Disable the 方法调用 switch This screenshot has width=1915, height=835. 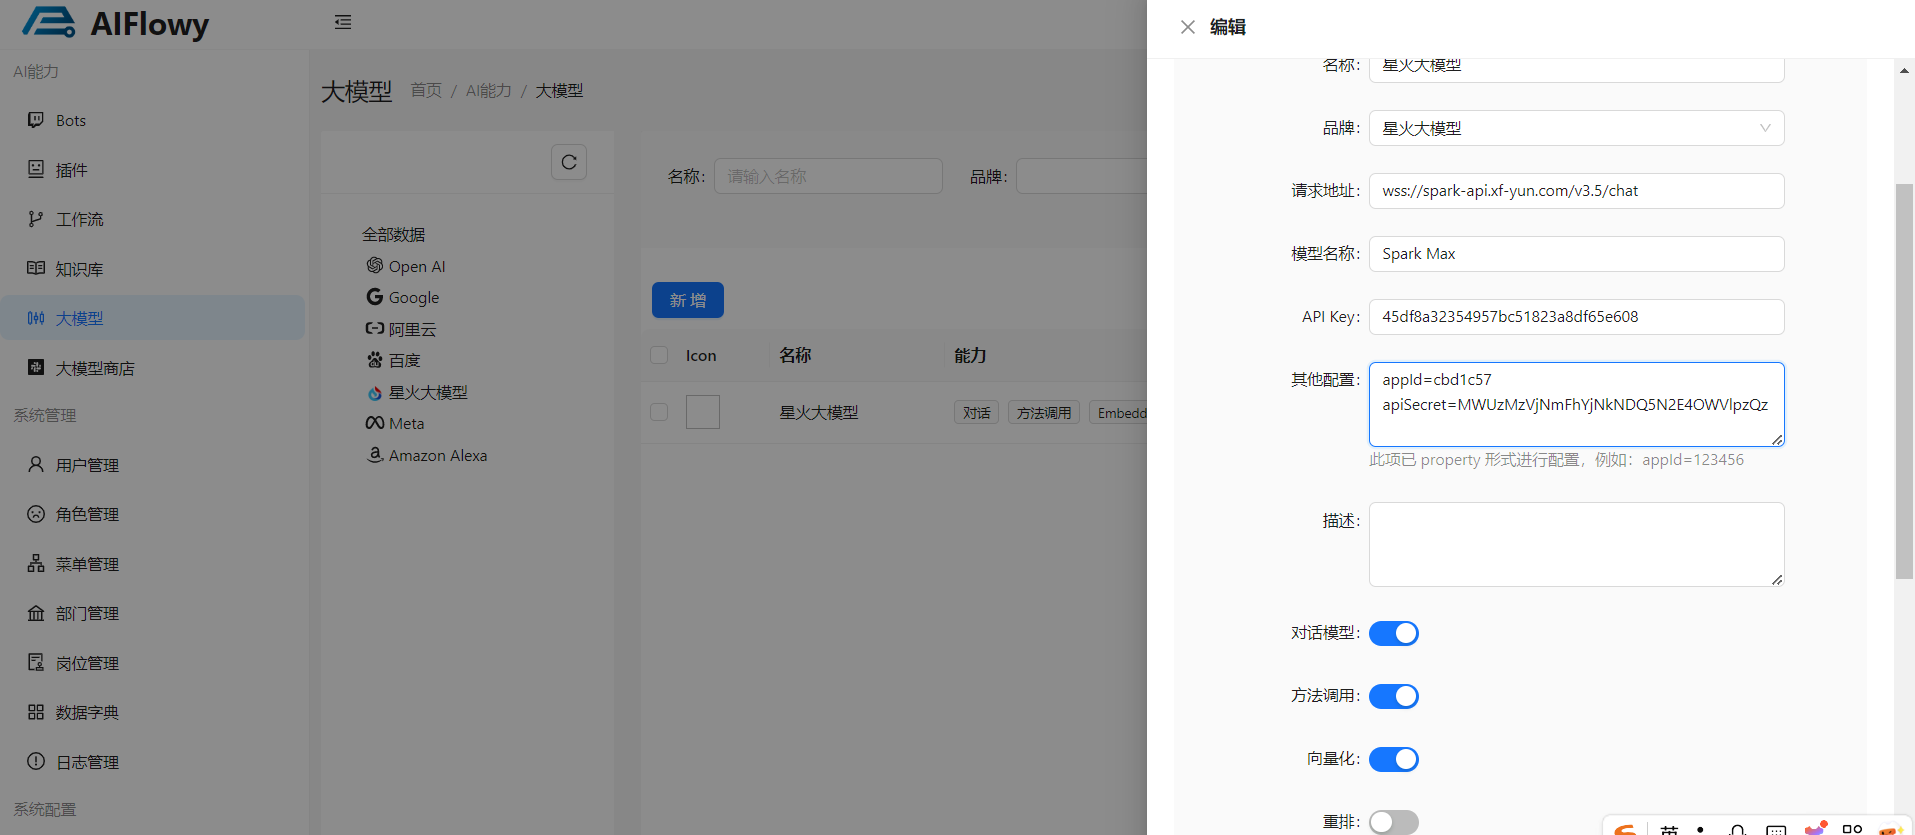click(x=1393, y=696)
